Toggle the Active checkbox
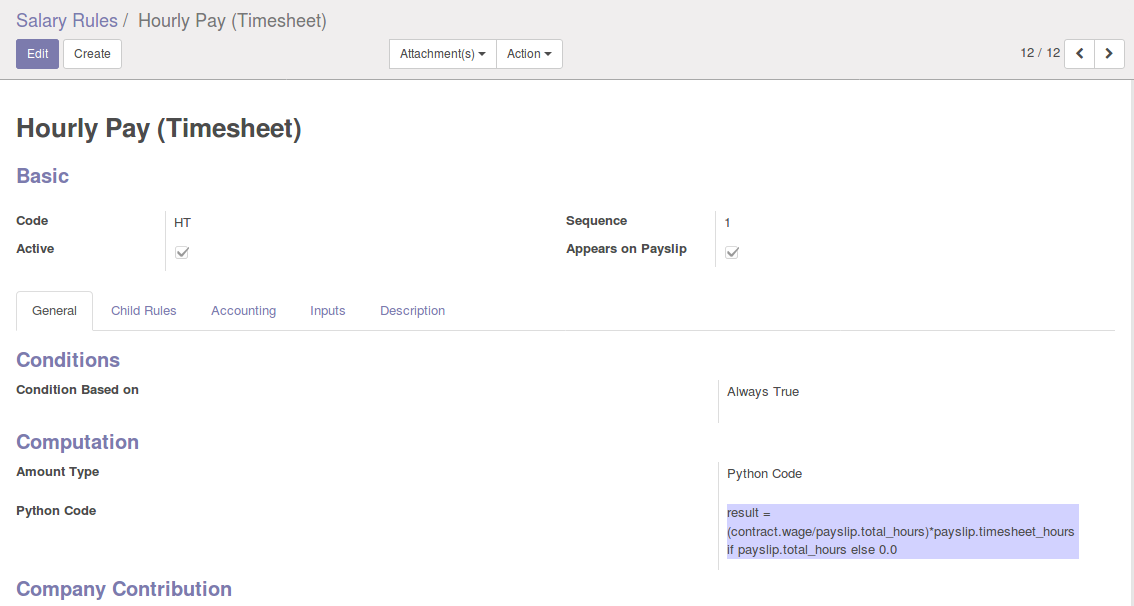The height and width of the screenshot is (606, 1134). coord(182,252)
